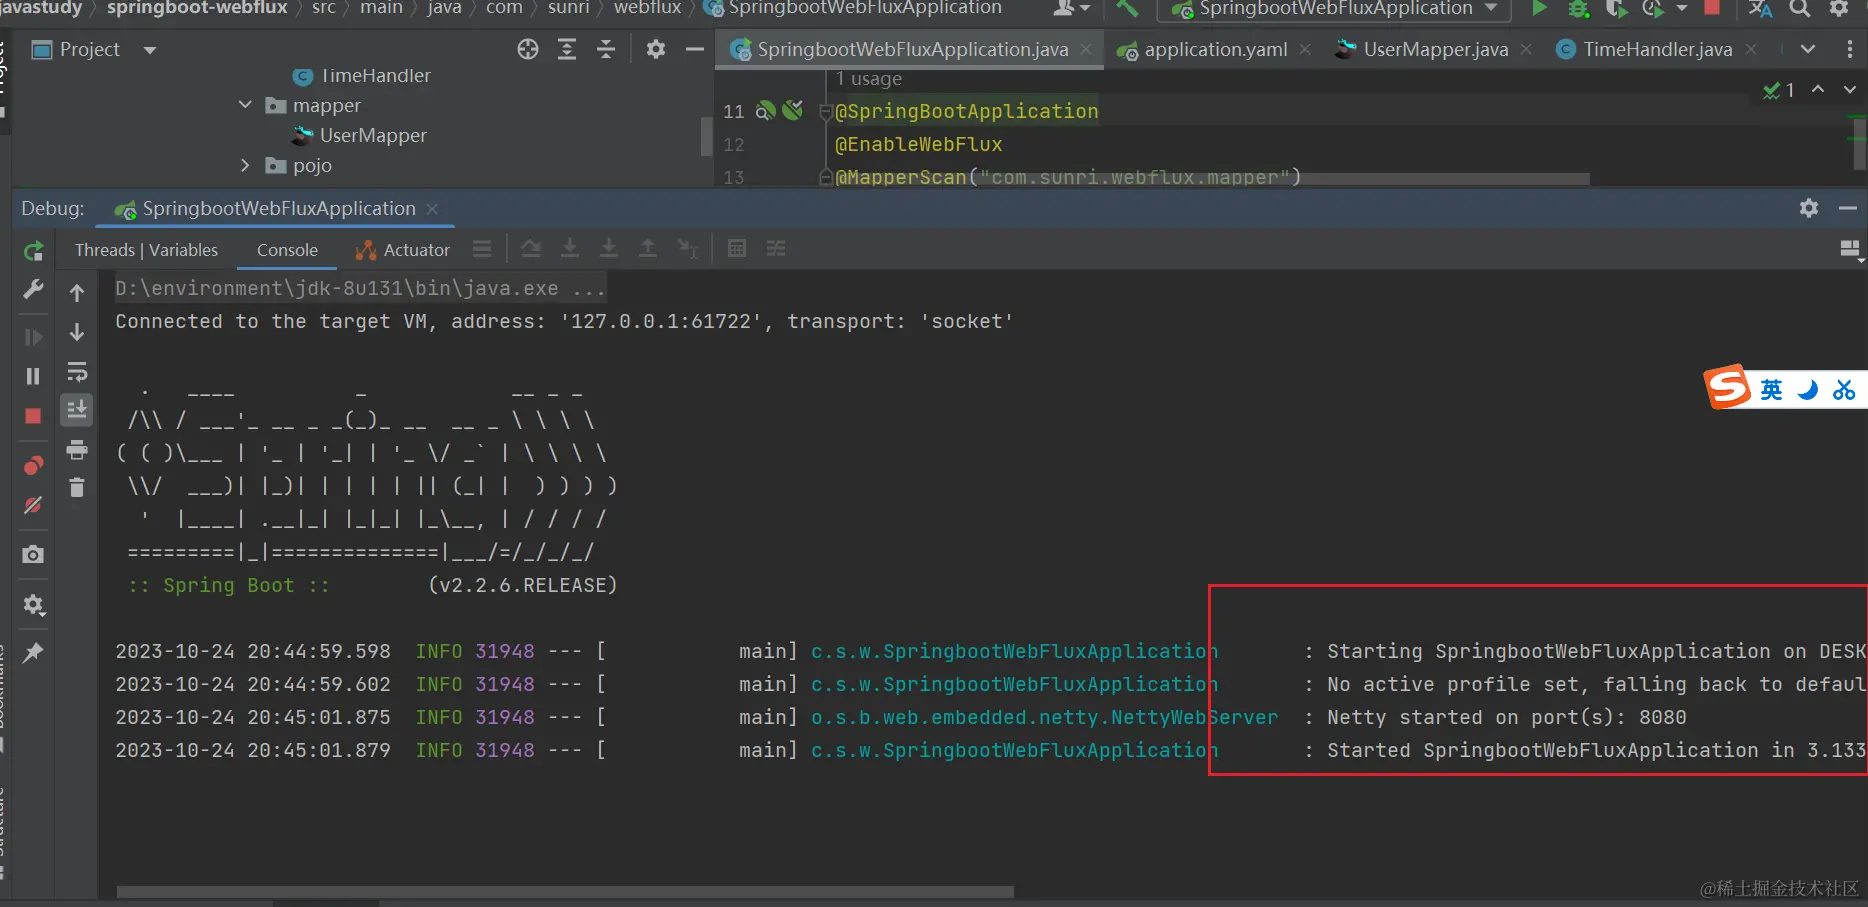The width and height of the screenshot is (1868, 907).
Task: Open the Sogou scissors toolbox icon
Action: (1844, 390)
